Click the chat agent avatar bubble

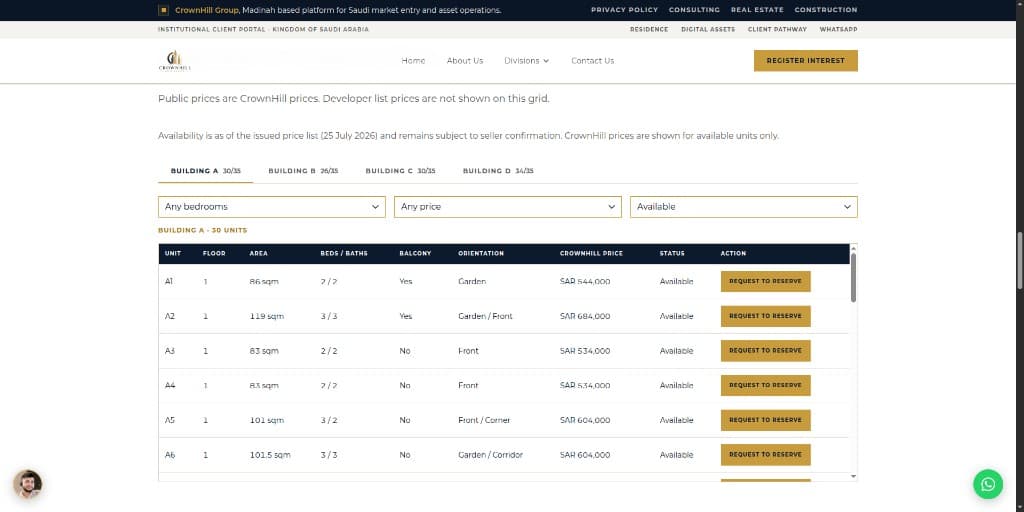[27, 484]
